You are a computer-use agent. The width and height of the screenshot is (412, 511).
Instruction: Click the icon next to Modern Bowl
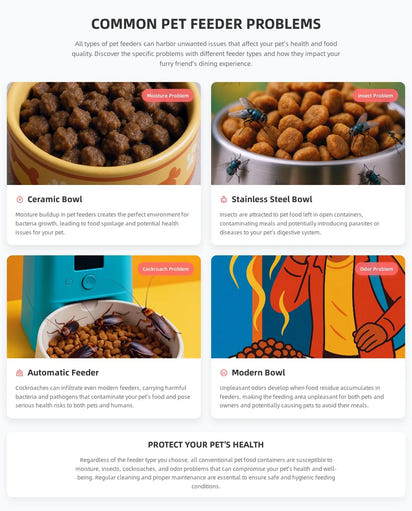(224, 373)
